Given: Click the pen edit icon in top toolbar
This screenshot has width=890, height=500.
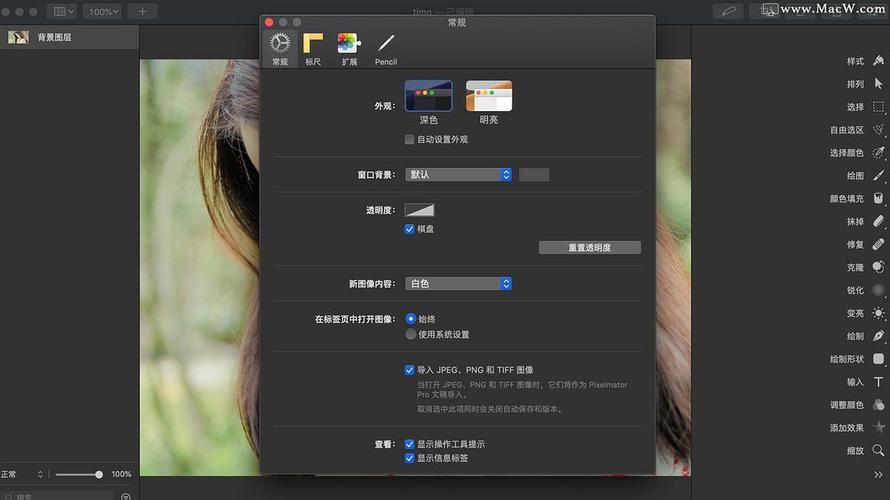Looking at the screenshot, I should [x=728, y=11].
